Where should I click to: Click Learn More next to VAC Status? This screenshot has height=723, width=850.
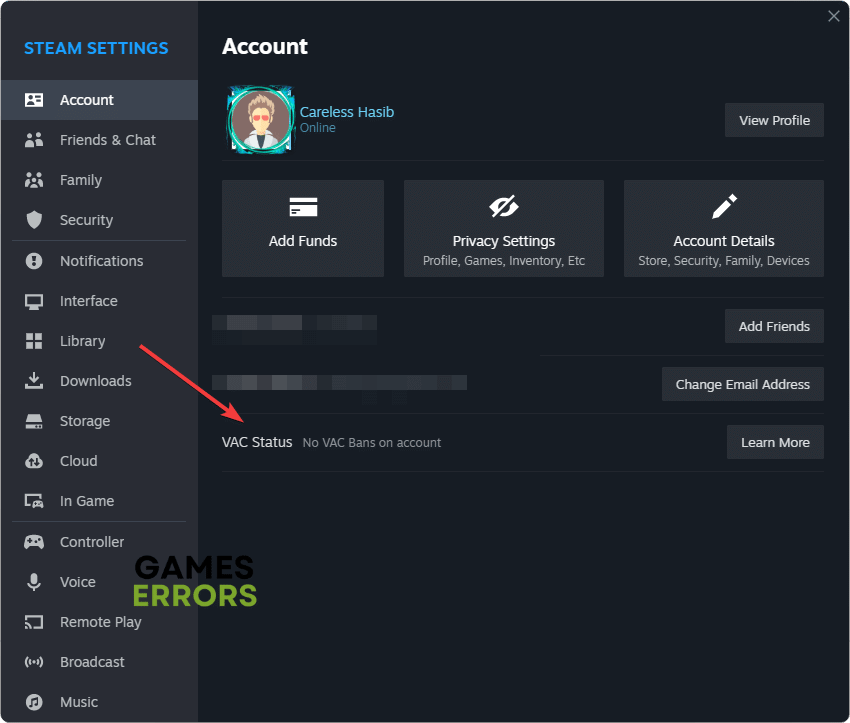pos(775,442)
